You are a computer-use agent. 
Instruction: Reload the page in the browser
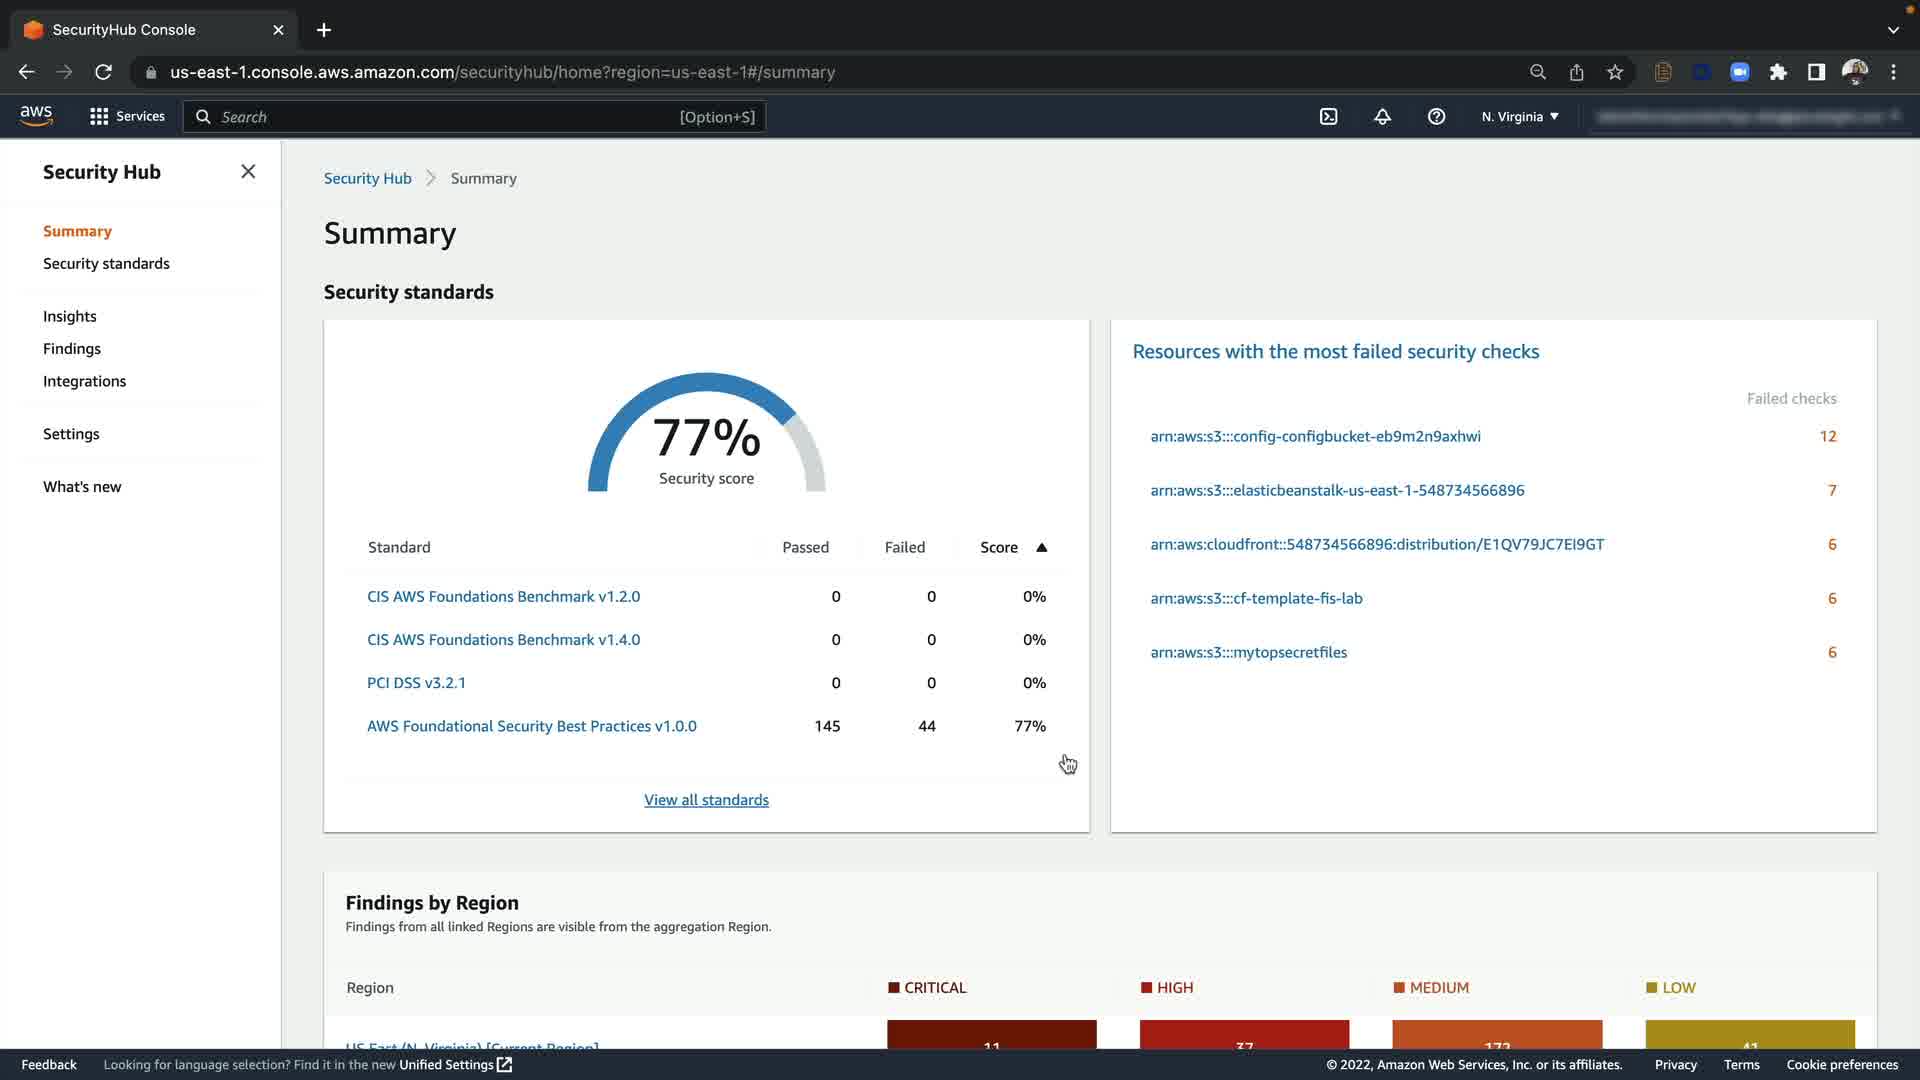103,72
